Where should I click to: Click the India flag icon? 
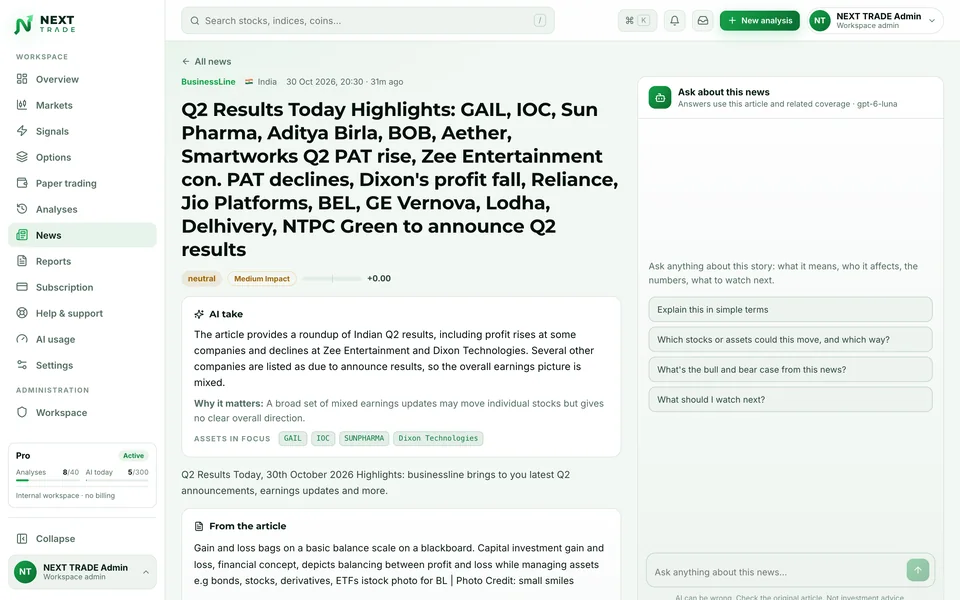[x=249, y=81]
